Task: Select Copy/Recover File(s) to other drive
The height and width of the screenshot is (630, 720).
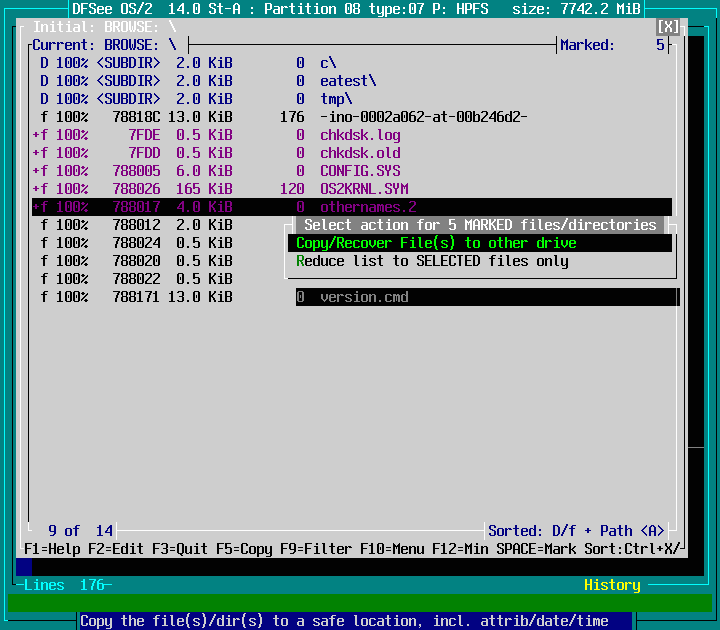Action: (x=436, y=243)
